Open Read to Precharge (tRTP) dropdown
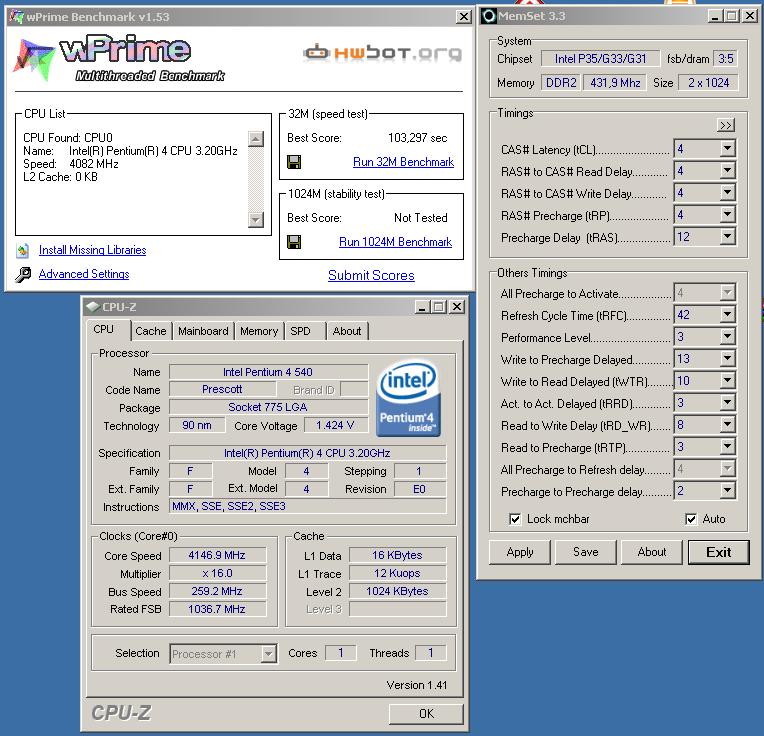The image size is (764, 736). pyautogui.click(x=727, y=447)
